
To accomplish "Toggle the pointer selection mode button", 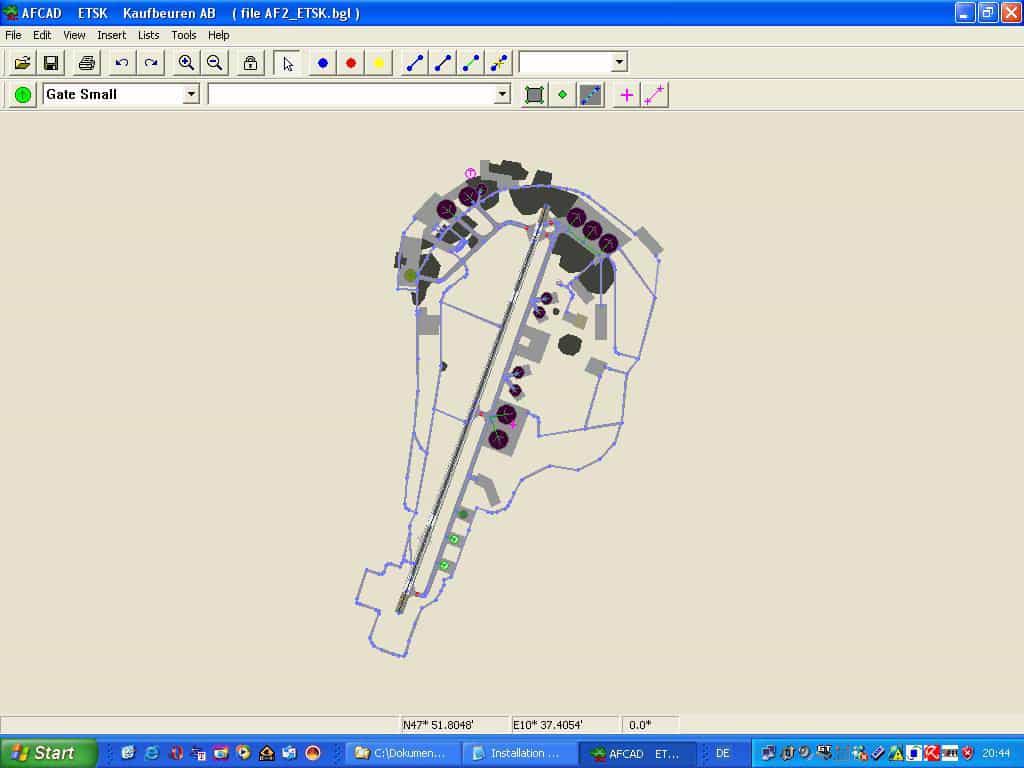I will [x=288, y=63].
